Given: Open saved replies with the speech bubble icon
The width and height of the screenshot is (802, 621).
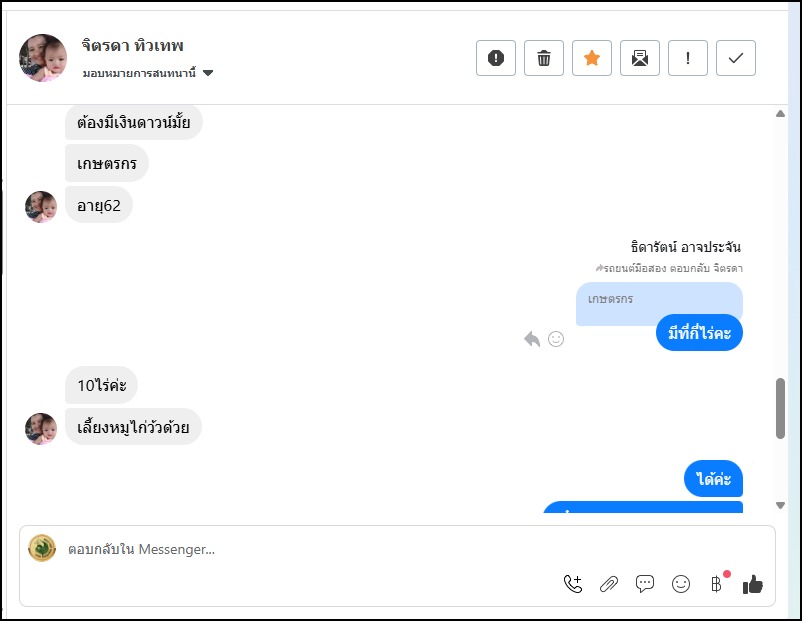Looking at the screenshot, I should coord(644,584).
